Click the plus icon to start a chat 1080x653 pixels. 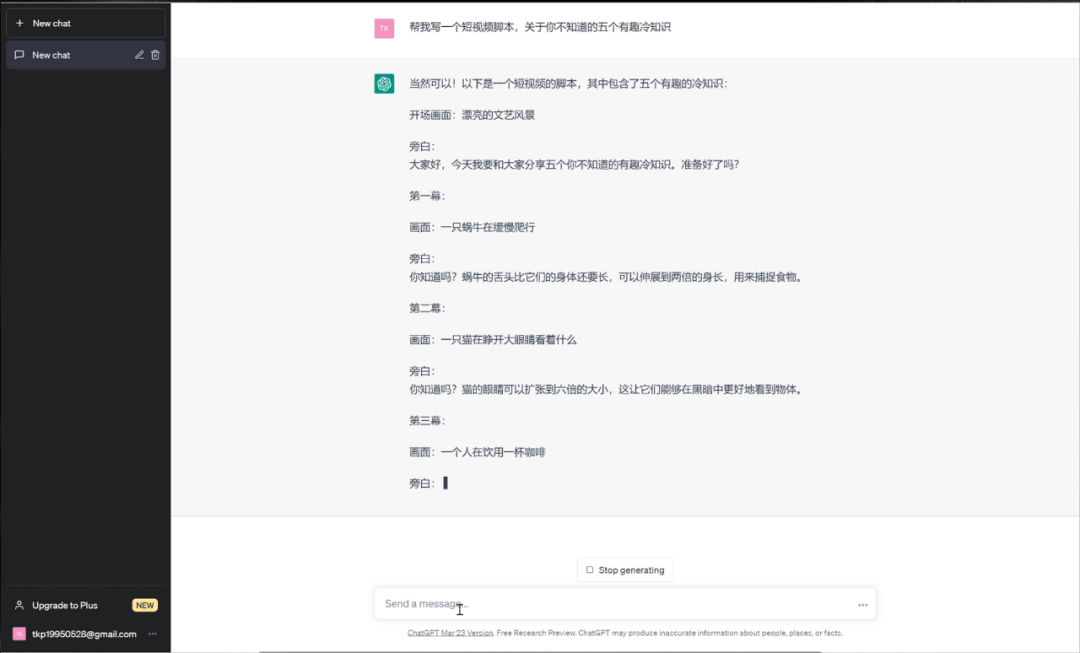(x=20, y=23)
